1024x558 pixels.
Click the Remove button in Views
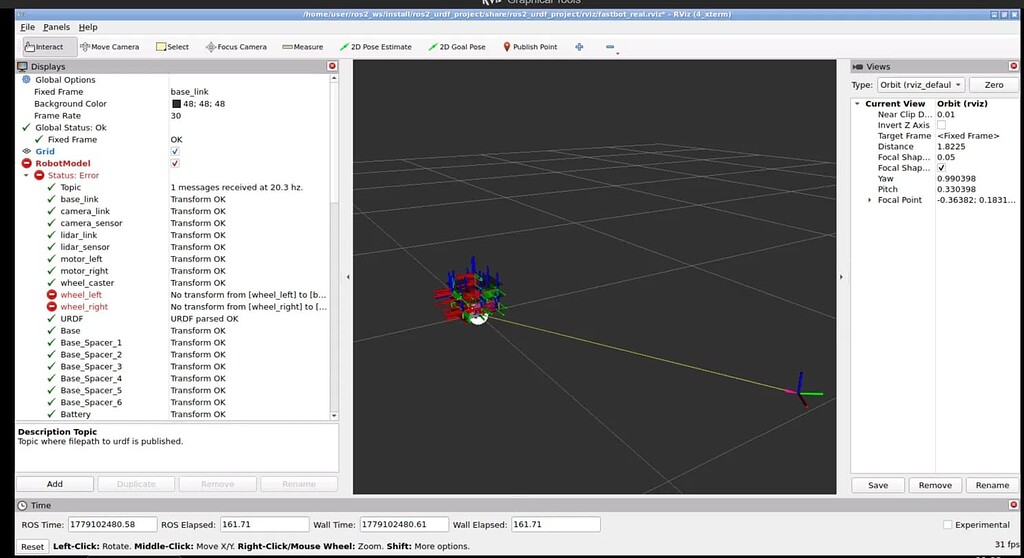(x=935, y=485)
